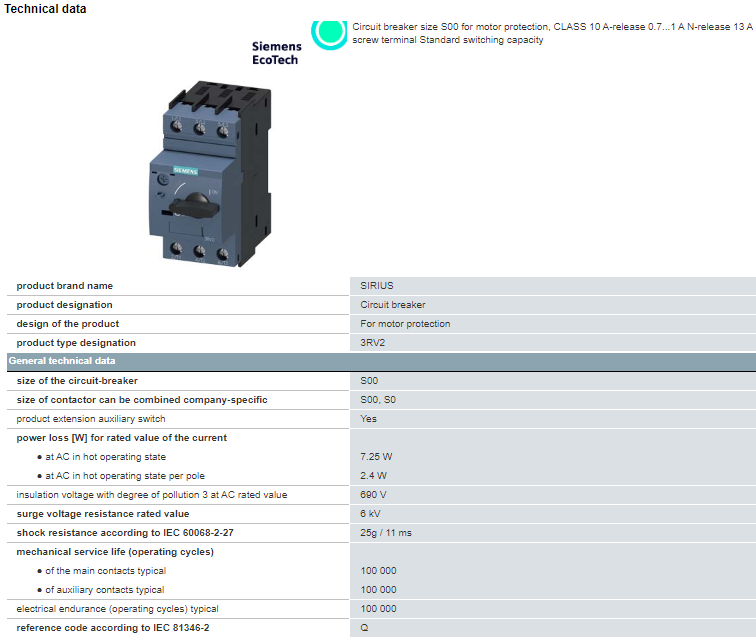This screenshot has width=756, height=637.
Task: Click 'shock resistance according to IEC 60068-2-27'
Action: click(x=125, y=533)
